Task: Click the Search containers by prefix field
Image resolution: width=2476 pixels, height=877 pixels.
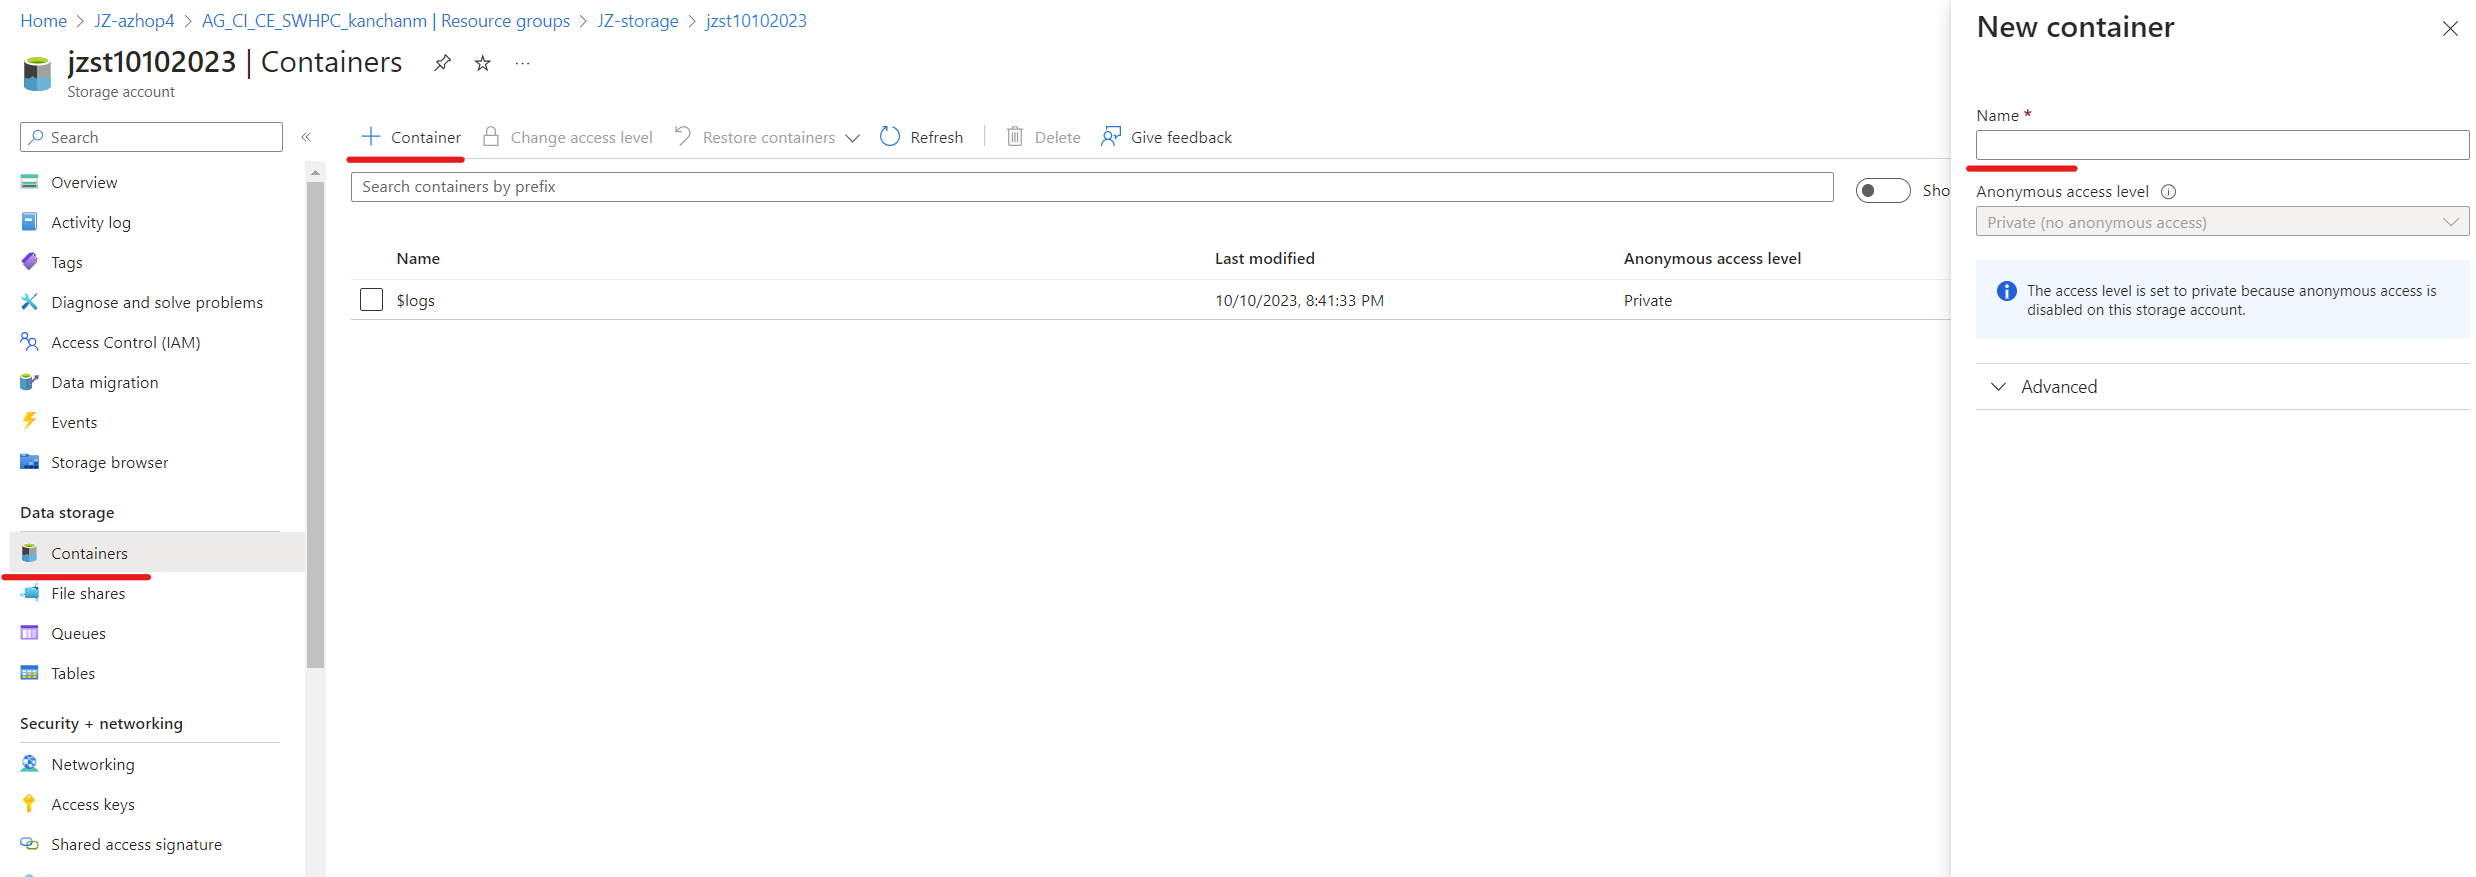Action: [x=1092, y=187]
